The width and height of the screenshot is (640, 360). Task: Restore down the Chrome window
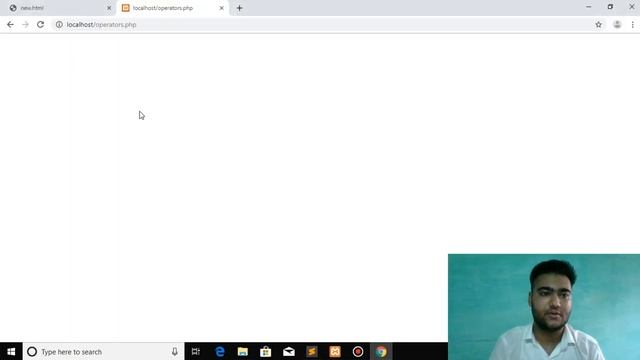(x=610, y=7)
